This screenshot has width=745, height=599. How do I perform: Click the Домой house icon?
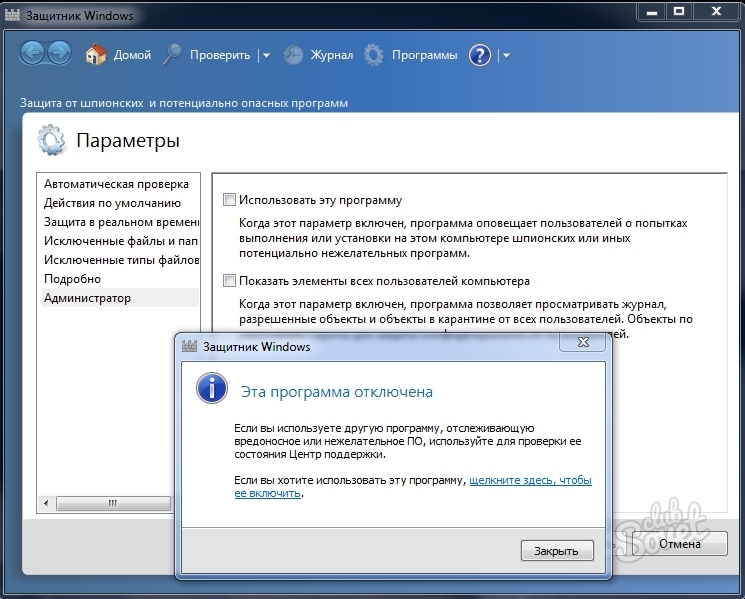96,55
